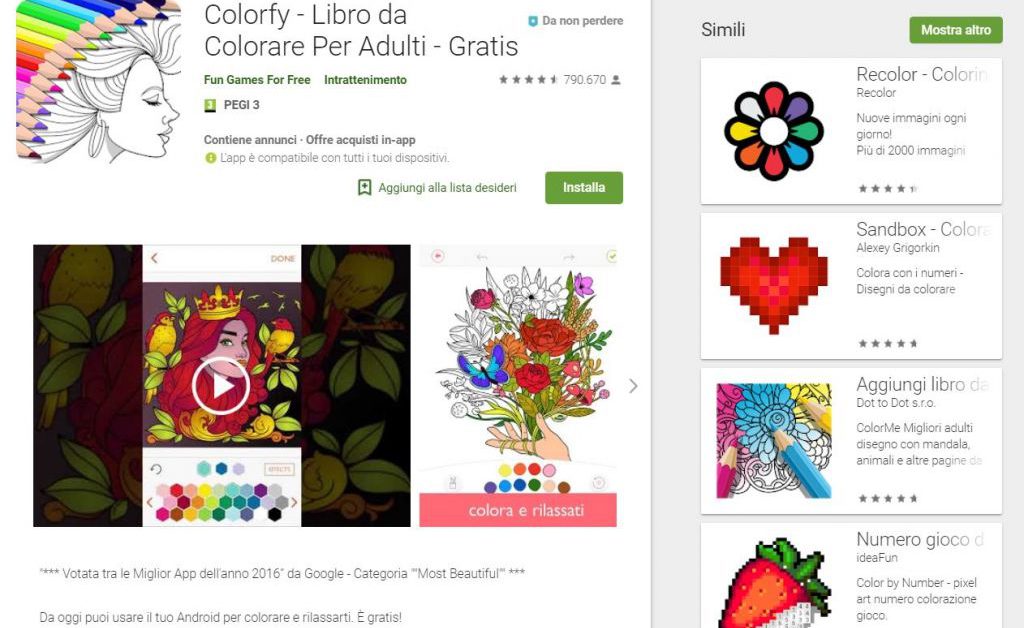This screenshot has width=1024, height=628.
Task: Open Fun Games For Free developer link
Action: coord(257,80)
